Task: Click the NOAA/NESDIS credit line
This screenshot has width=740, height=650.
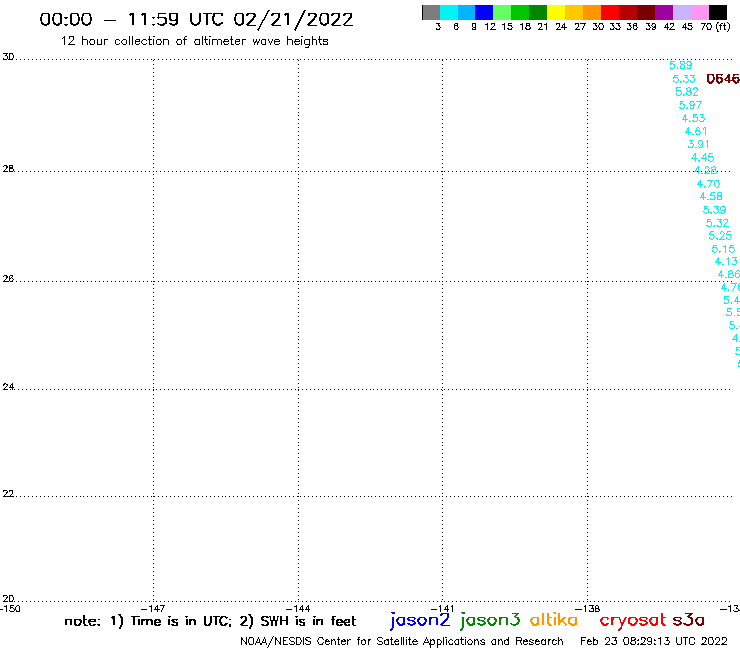Action: pos(402,641)
